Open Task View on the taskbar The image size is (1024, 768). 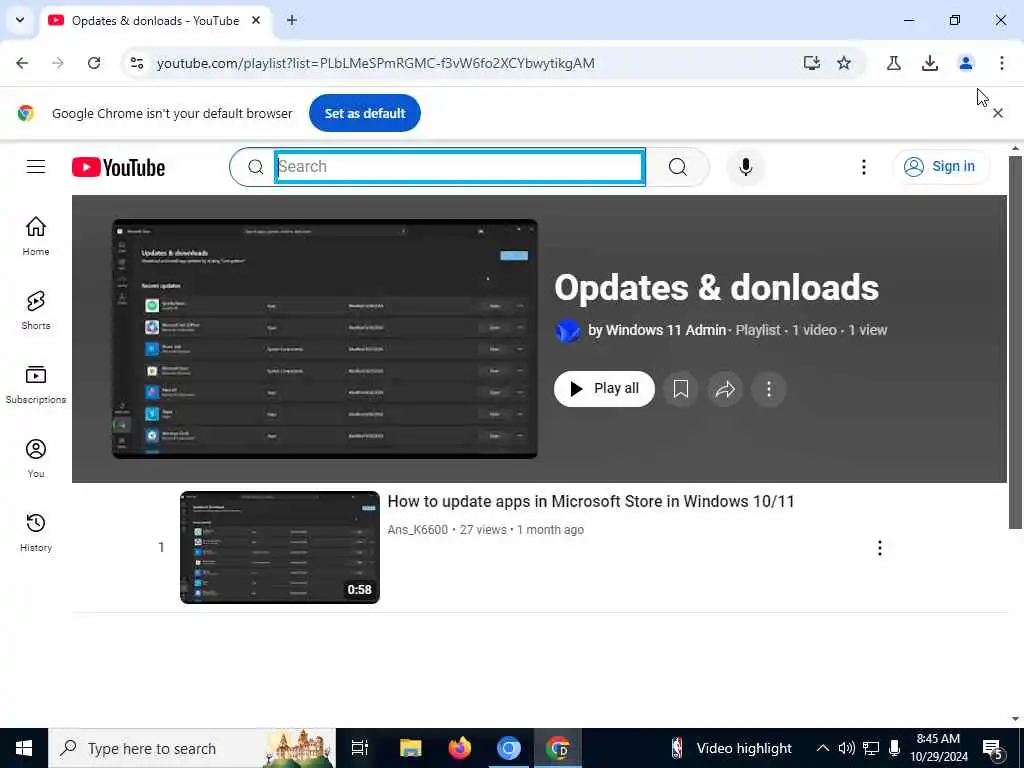(x=360, y=748)
